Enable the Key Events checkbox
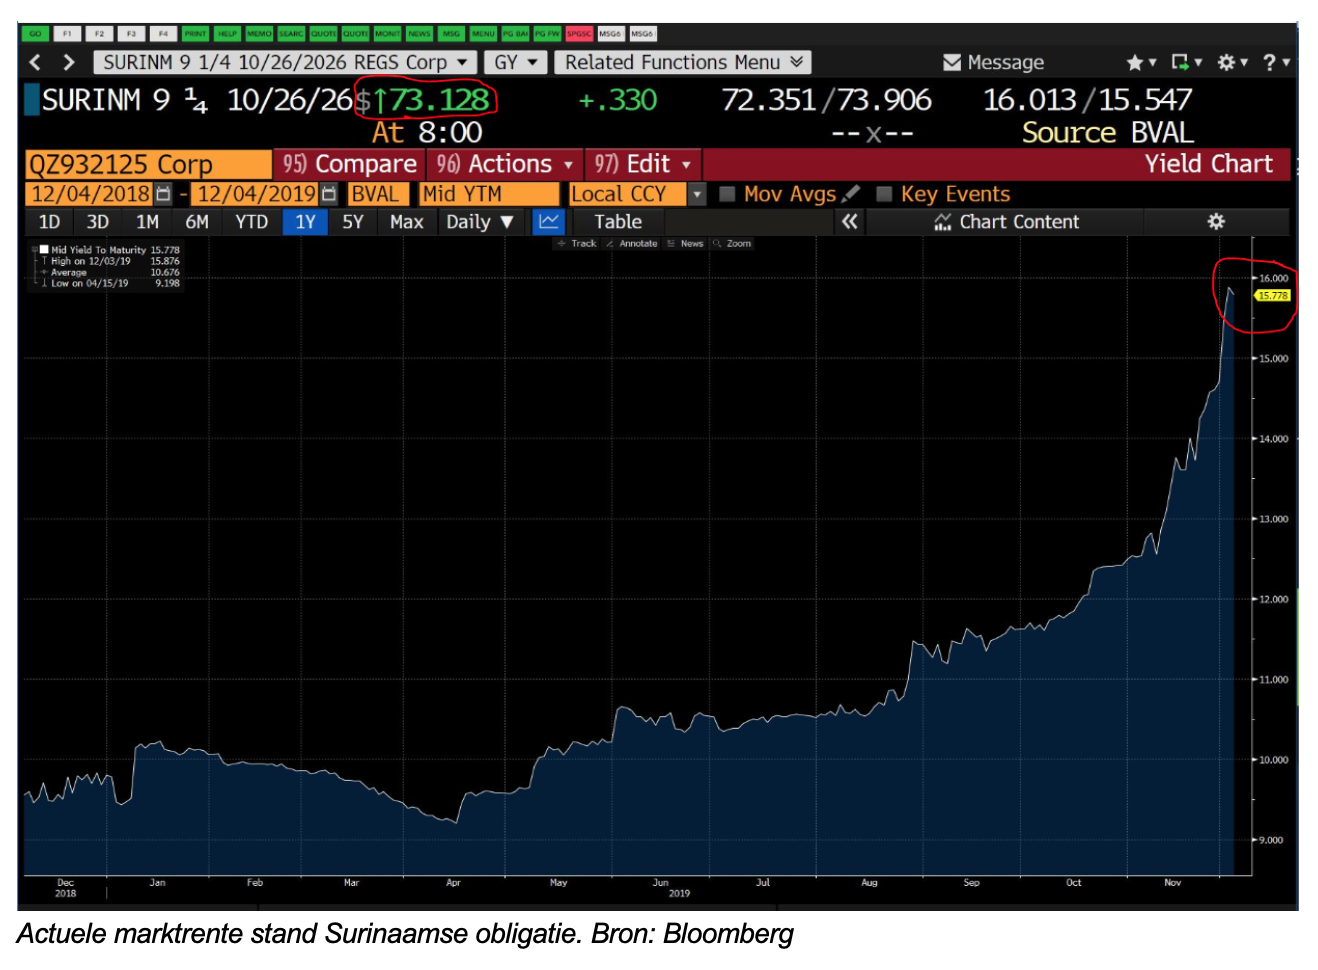The height and width of the screenshot is (970, 1318). (x=884, y=194)
